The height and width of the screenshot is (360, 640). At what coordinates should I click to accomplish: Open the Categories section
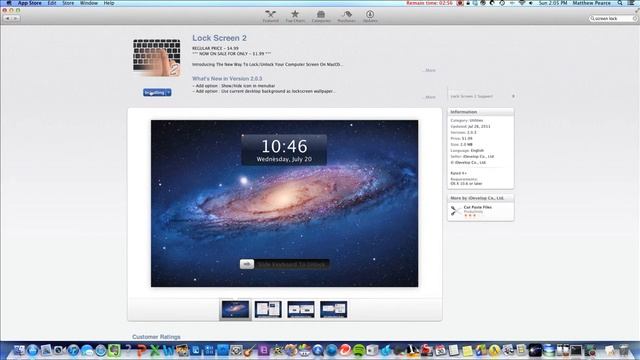click(x=321, y=16)
